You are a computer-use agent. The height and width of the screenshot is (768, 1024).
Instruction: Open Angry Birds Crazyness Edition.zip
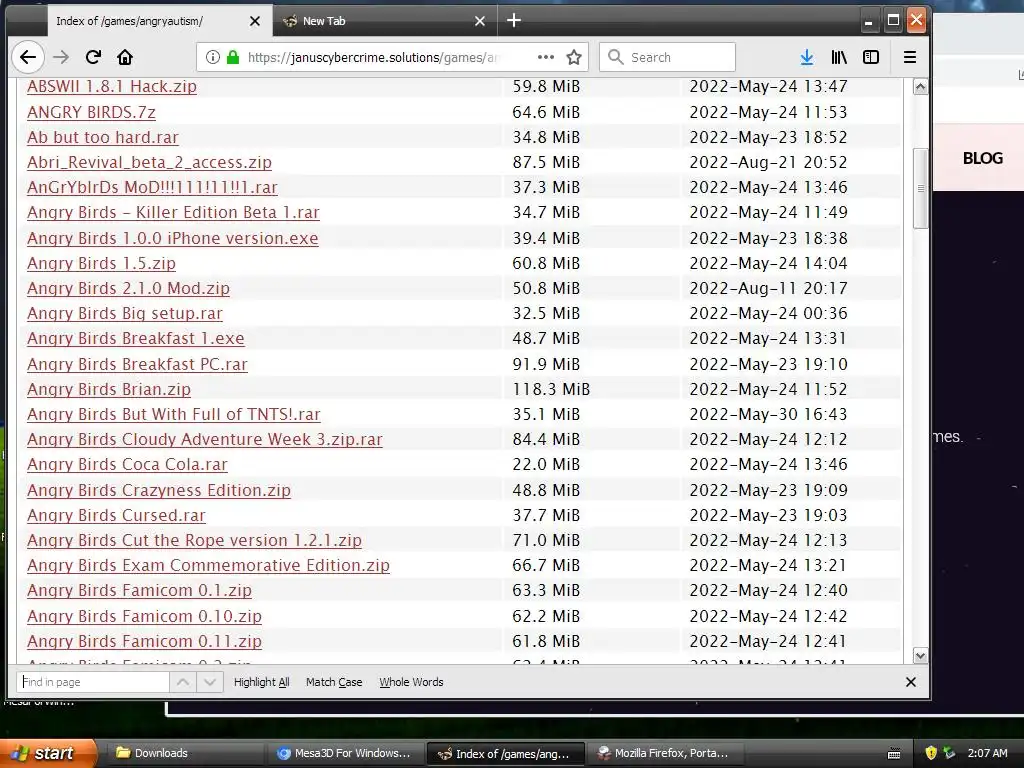[x=159, y=490]
